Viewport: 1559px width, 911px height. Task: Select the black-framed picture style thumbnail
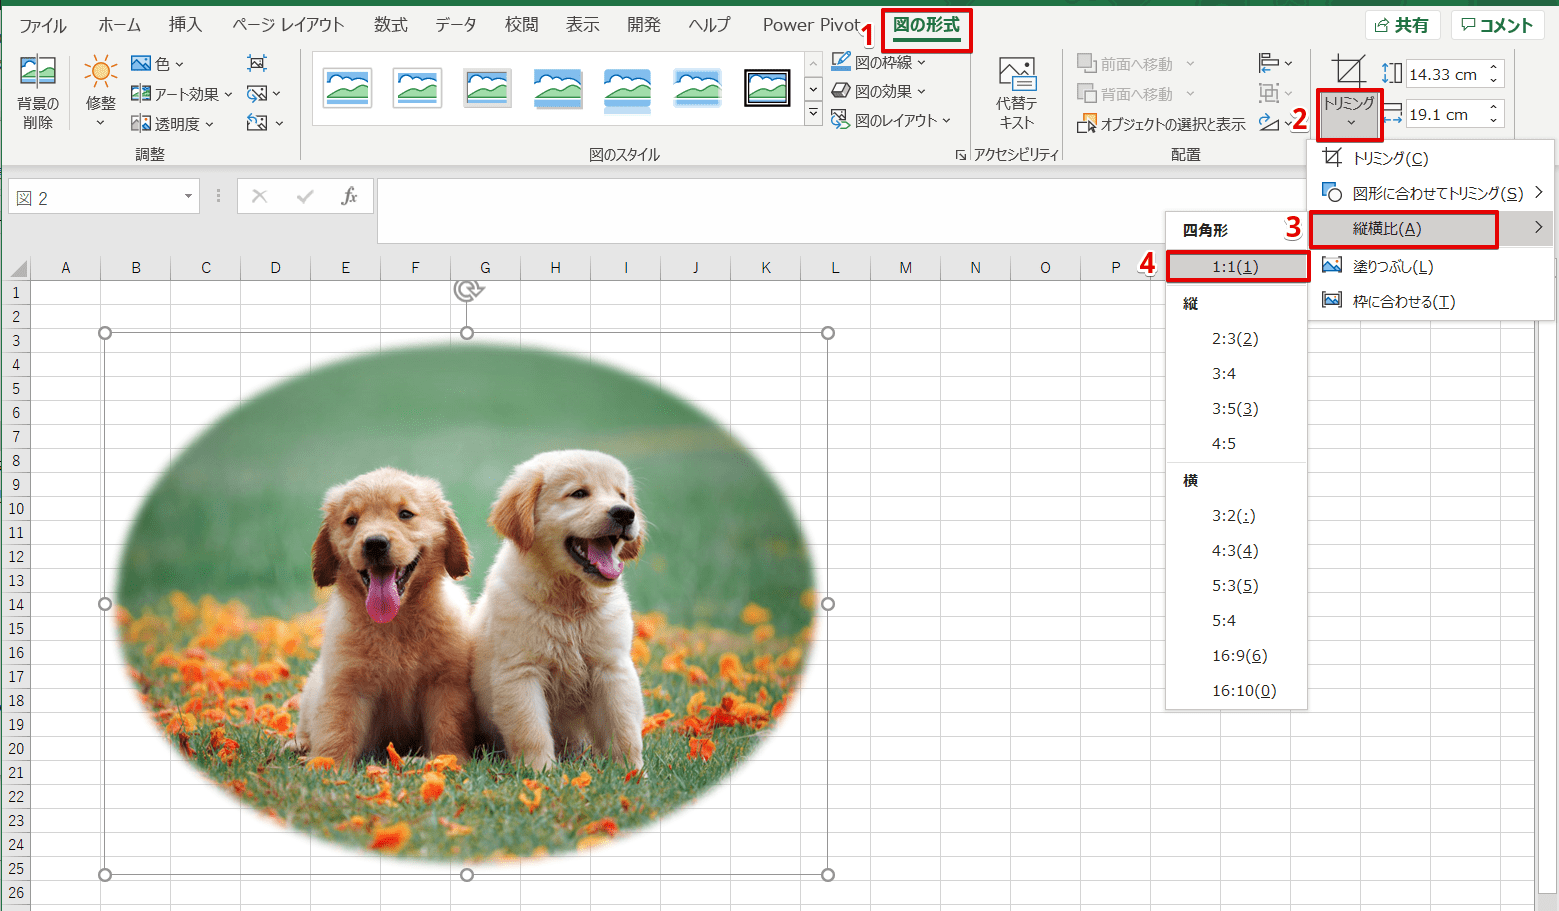[x=767, y=88]
